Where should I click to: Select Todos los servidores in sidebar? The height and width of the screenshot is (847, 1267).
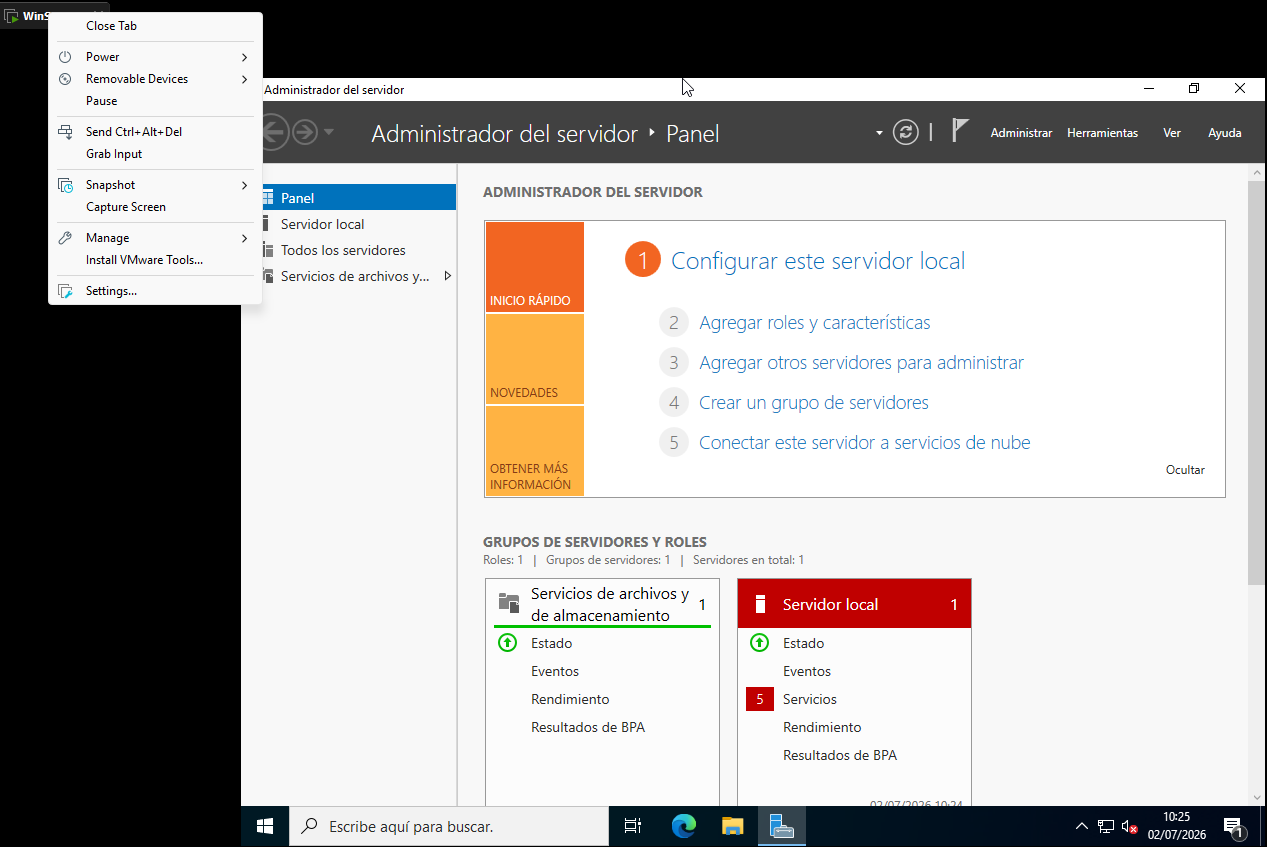[x=343, y=250]
